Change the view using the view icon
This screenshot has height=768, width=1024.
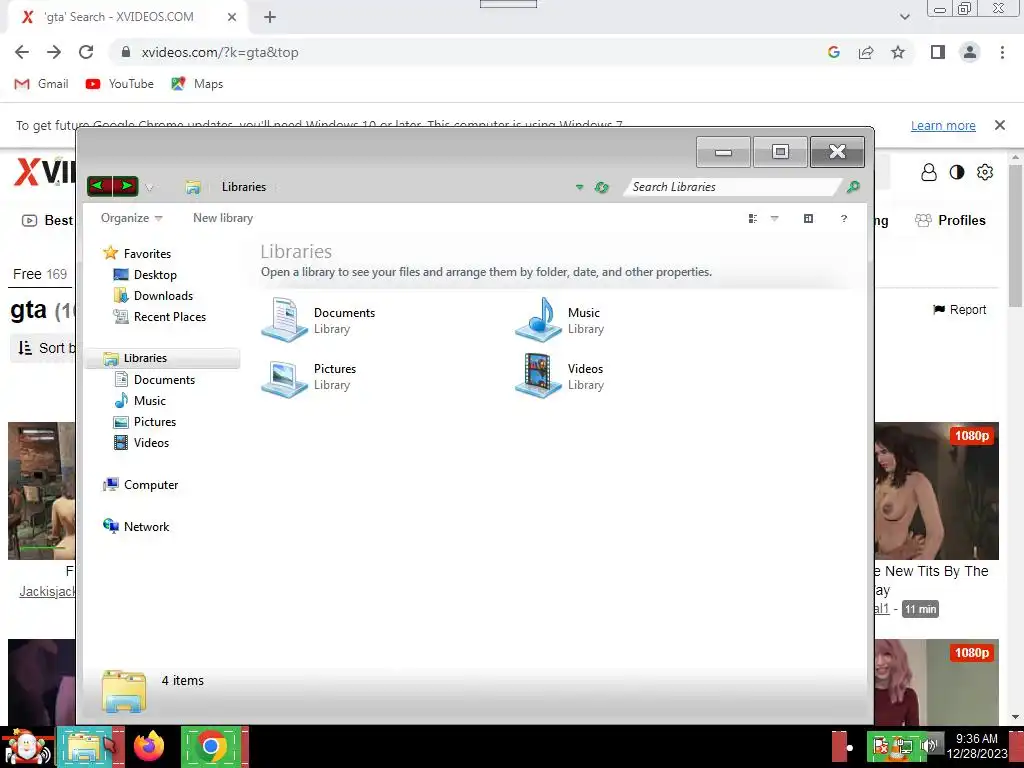point(753,219)
